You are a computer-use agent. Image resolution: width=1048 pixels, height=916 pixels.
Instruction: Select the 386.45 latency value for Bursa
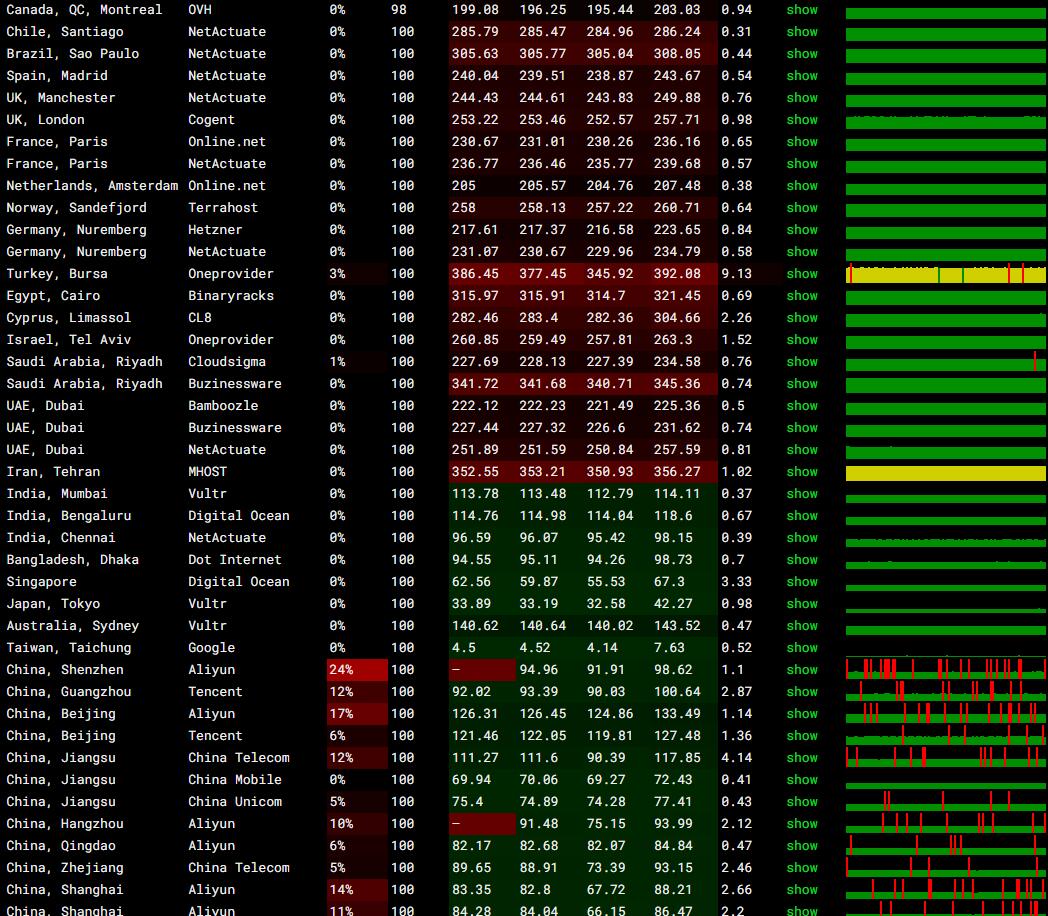tap(475, 274)
